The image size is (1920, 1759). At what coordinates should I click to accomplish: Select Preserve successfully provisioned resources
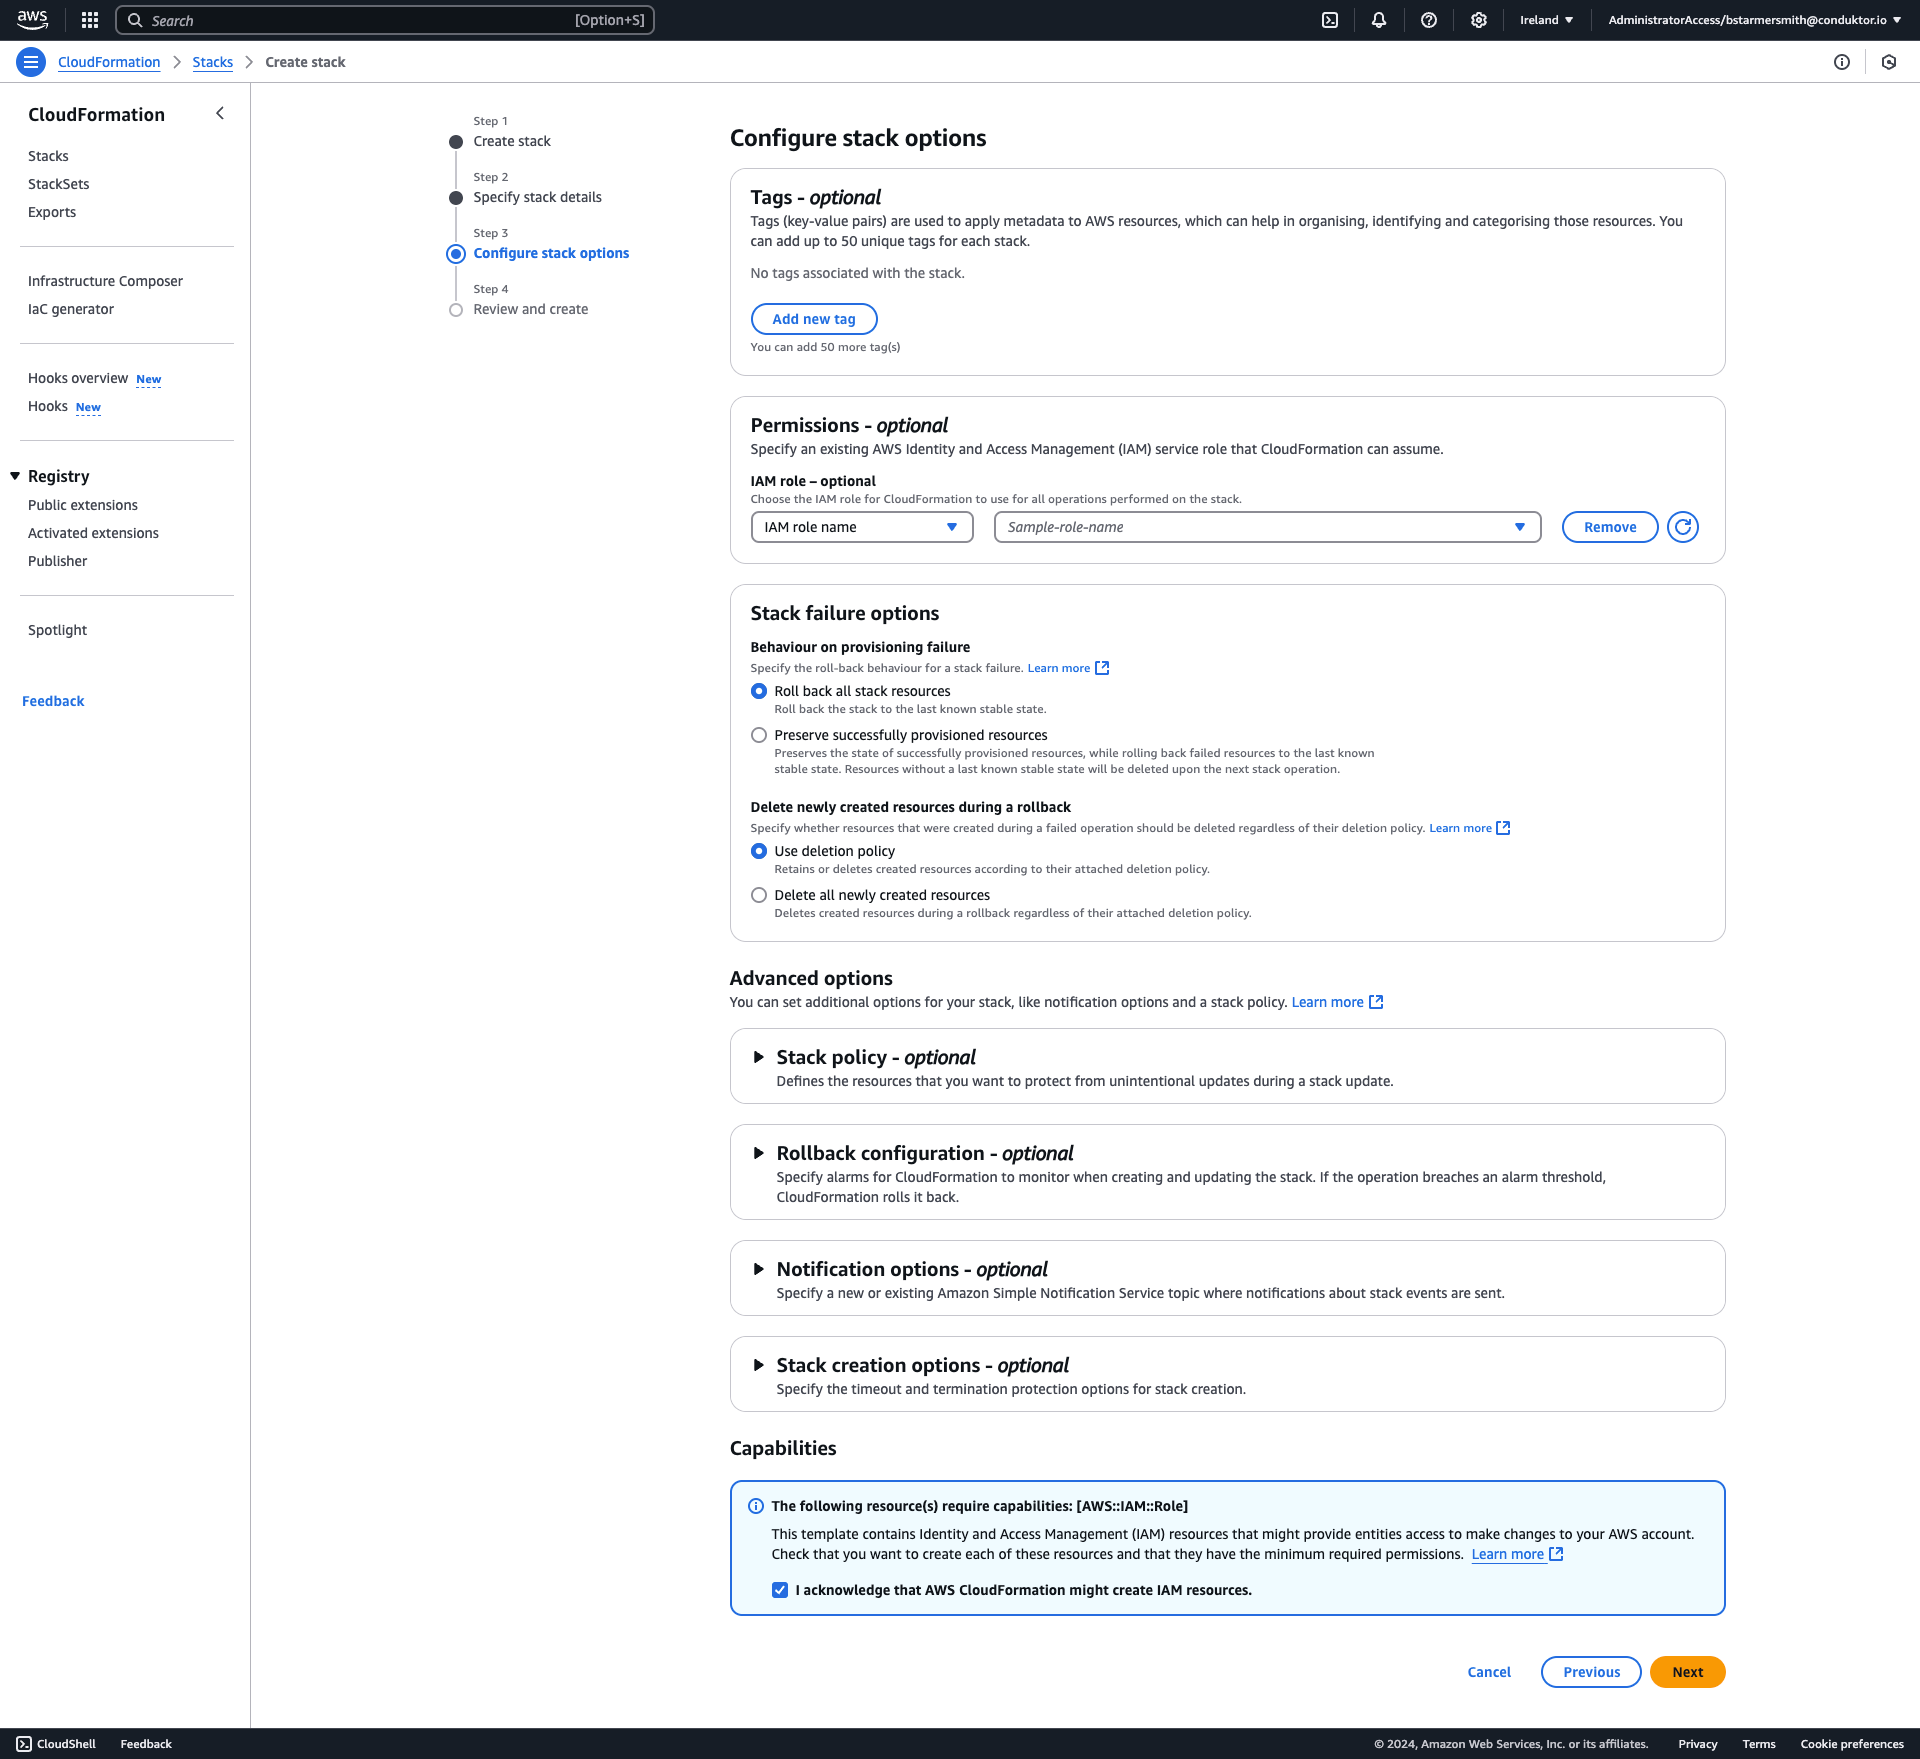[x=759, y=734]
